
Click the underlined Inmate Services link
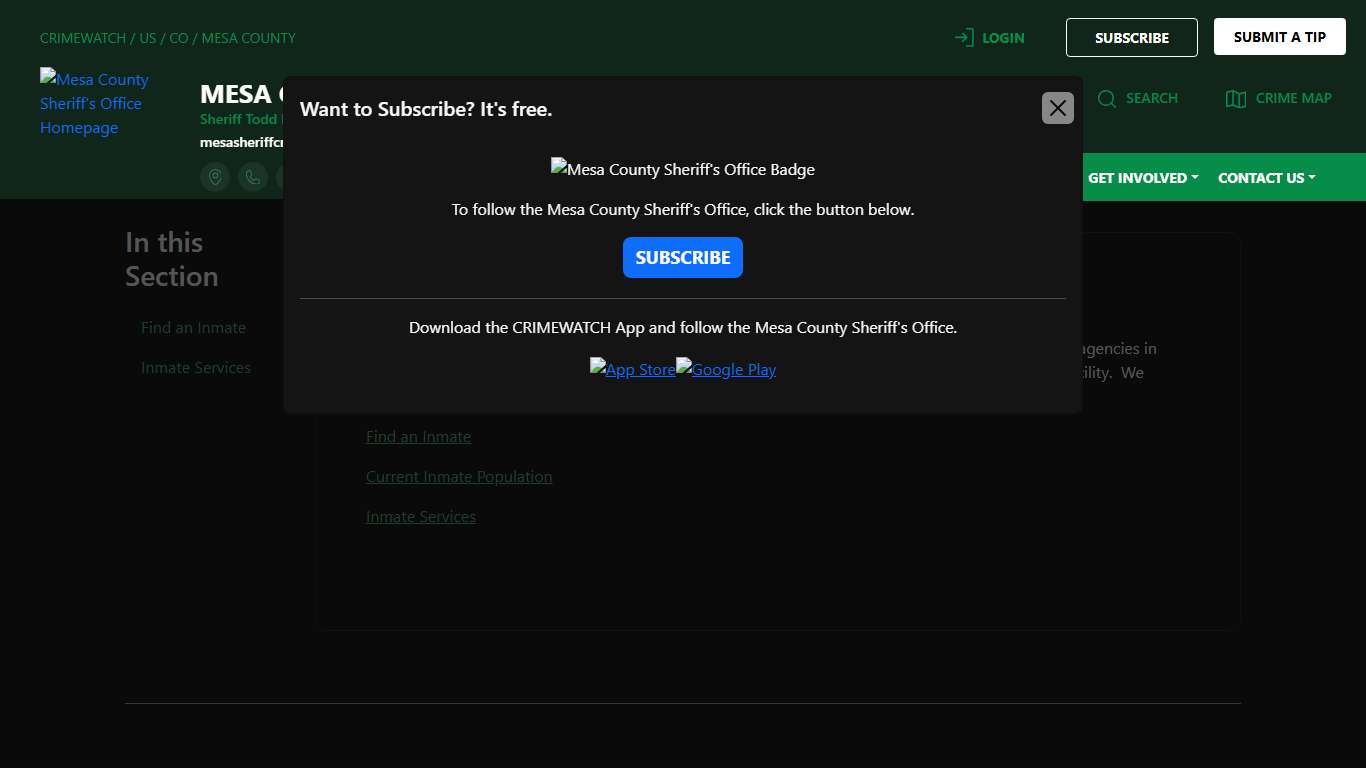click(x=421, y=517)
